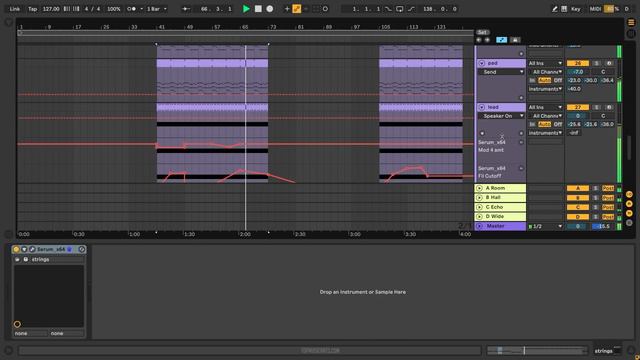Click the Stop transport button
The width and height of the screenshot is (640, 360).
tap(258, 9)
